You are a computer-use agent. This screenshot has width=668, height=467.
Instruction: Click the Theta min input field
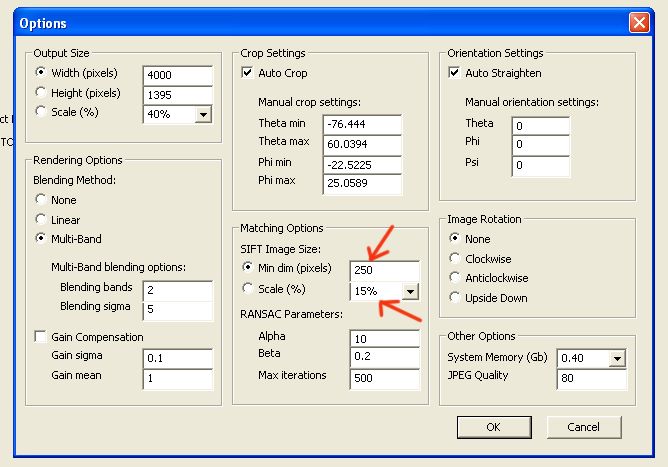(x=361, y=124)
